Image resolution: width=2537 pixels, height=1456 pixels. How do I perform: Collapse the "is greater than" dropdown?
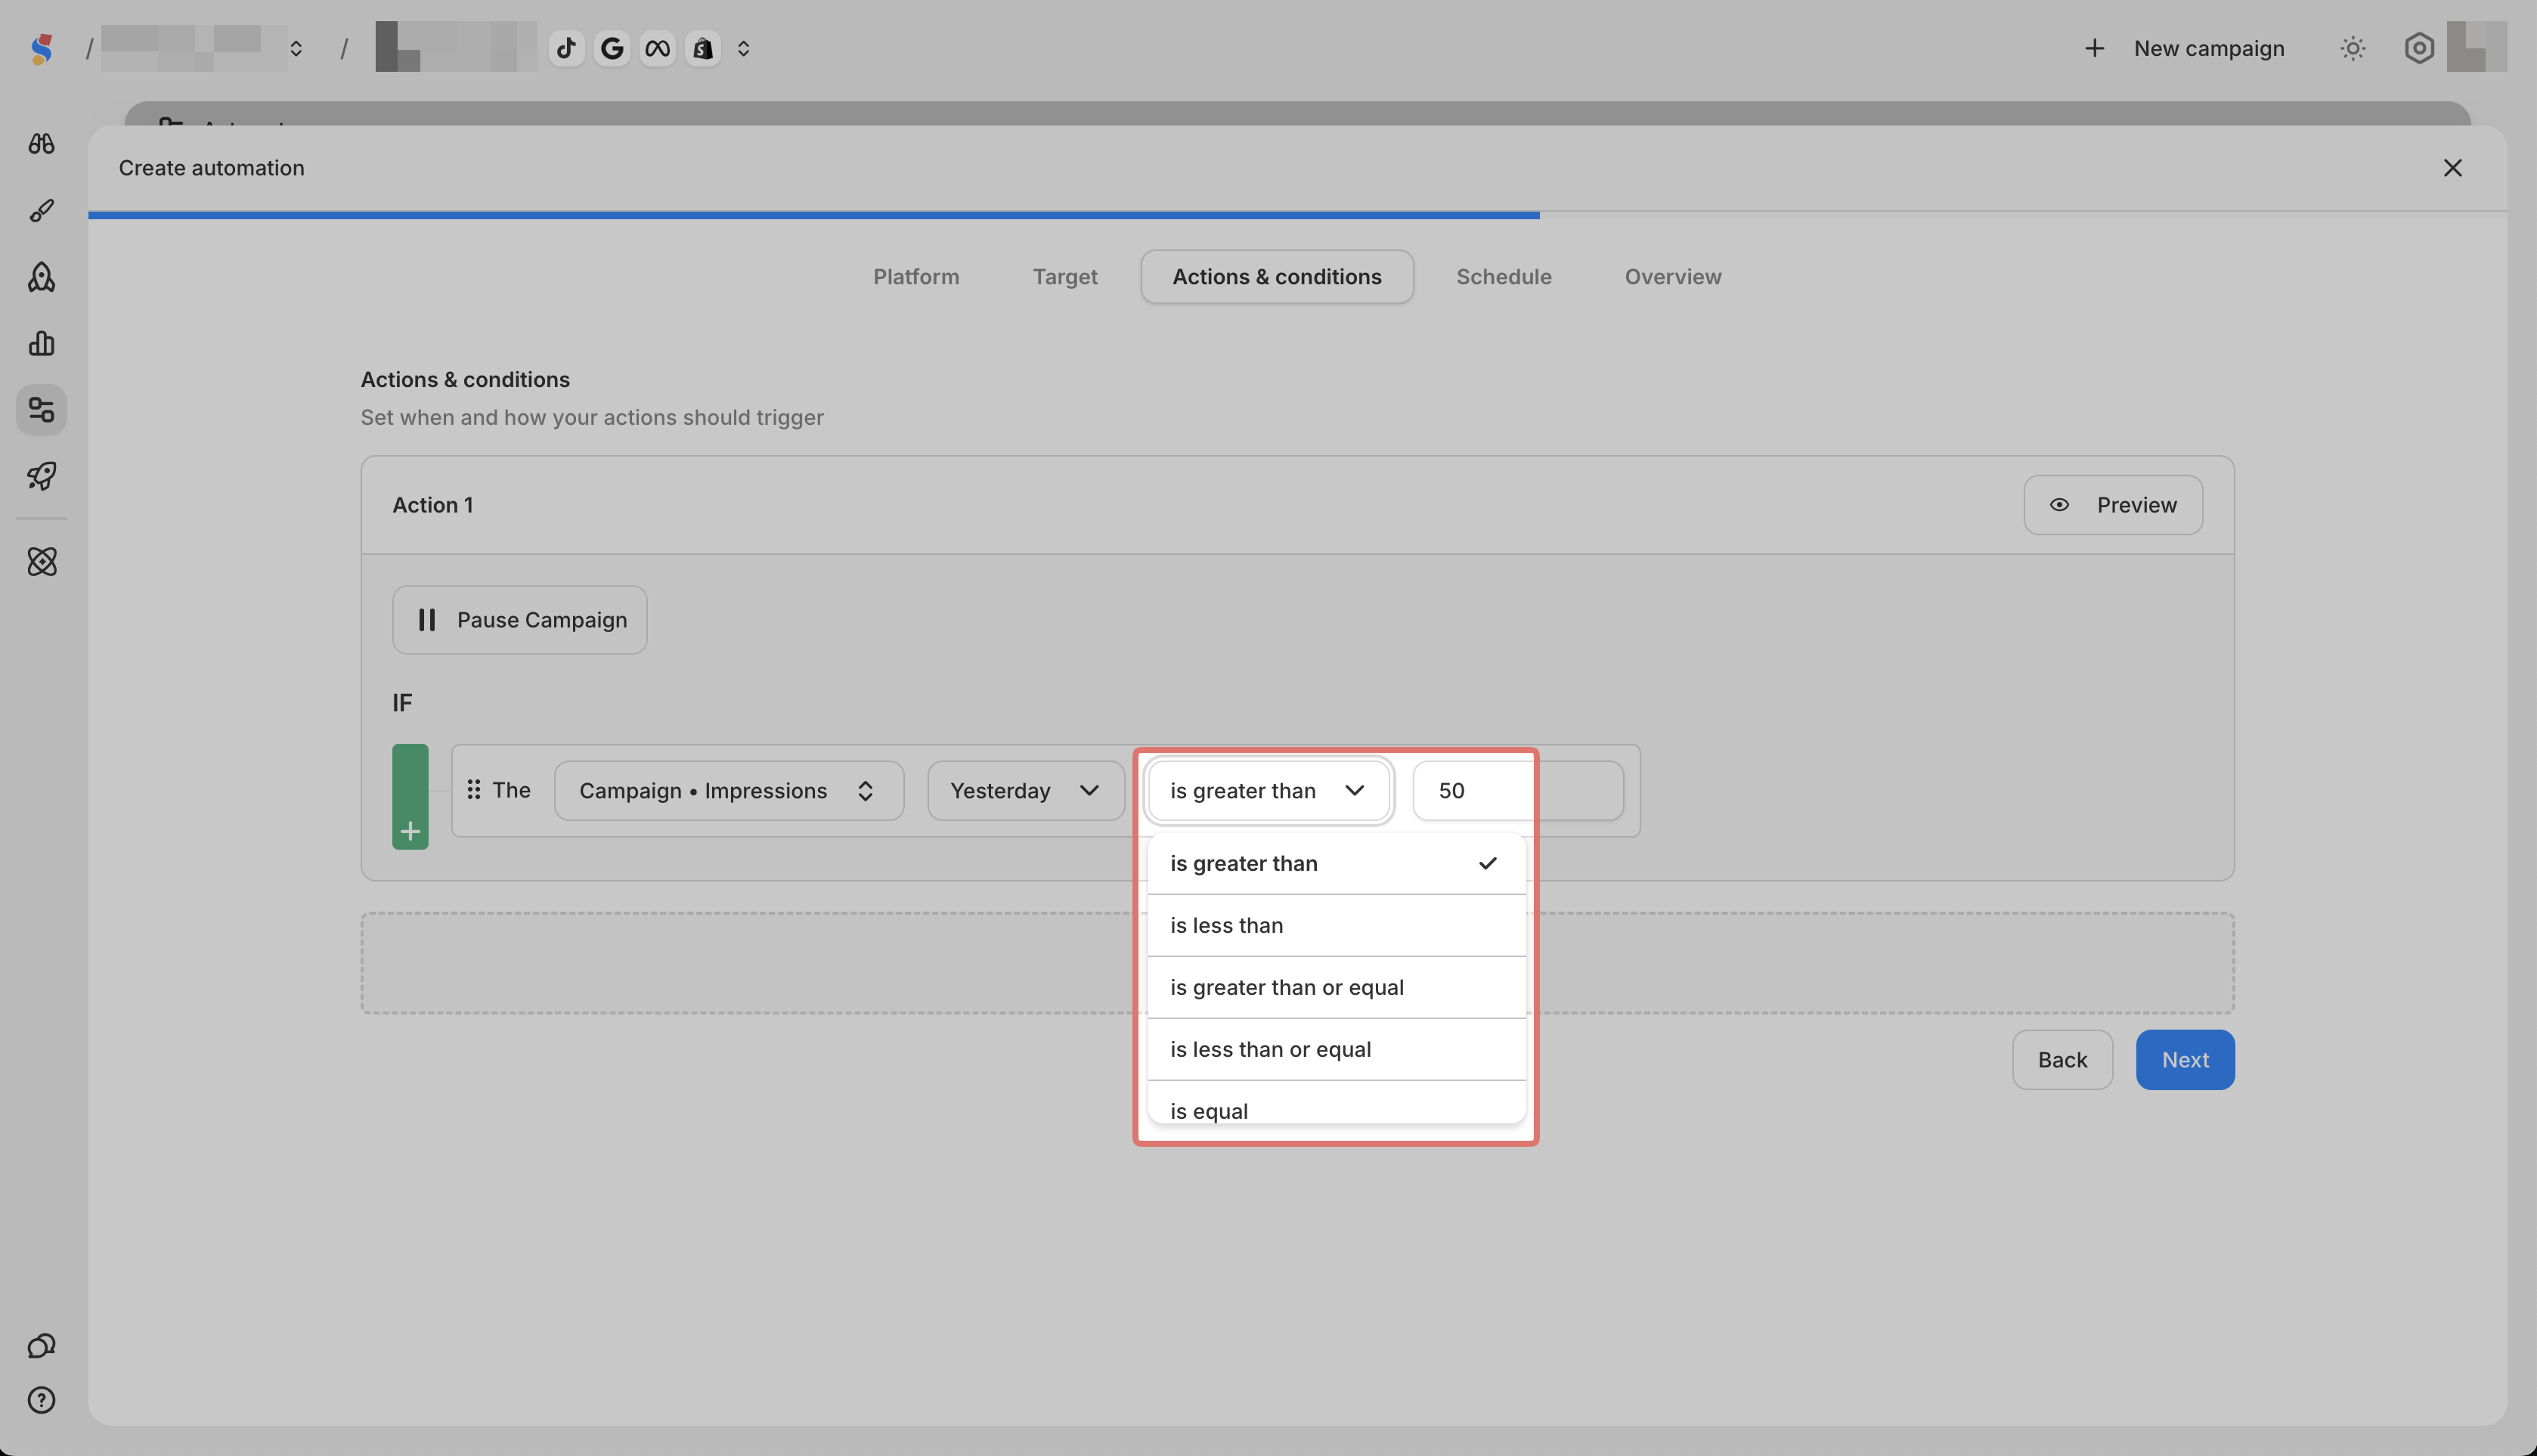(1267, 791)
